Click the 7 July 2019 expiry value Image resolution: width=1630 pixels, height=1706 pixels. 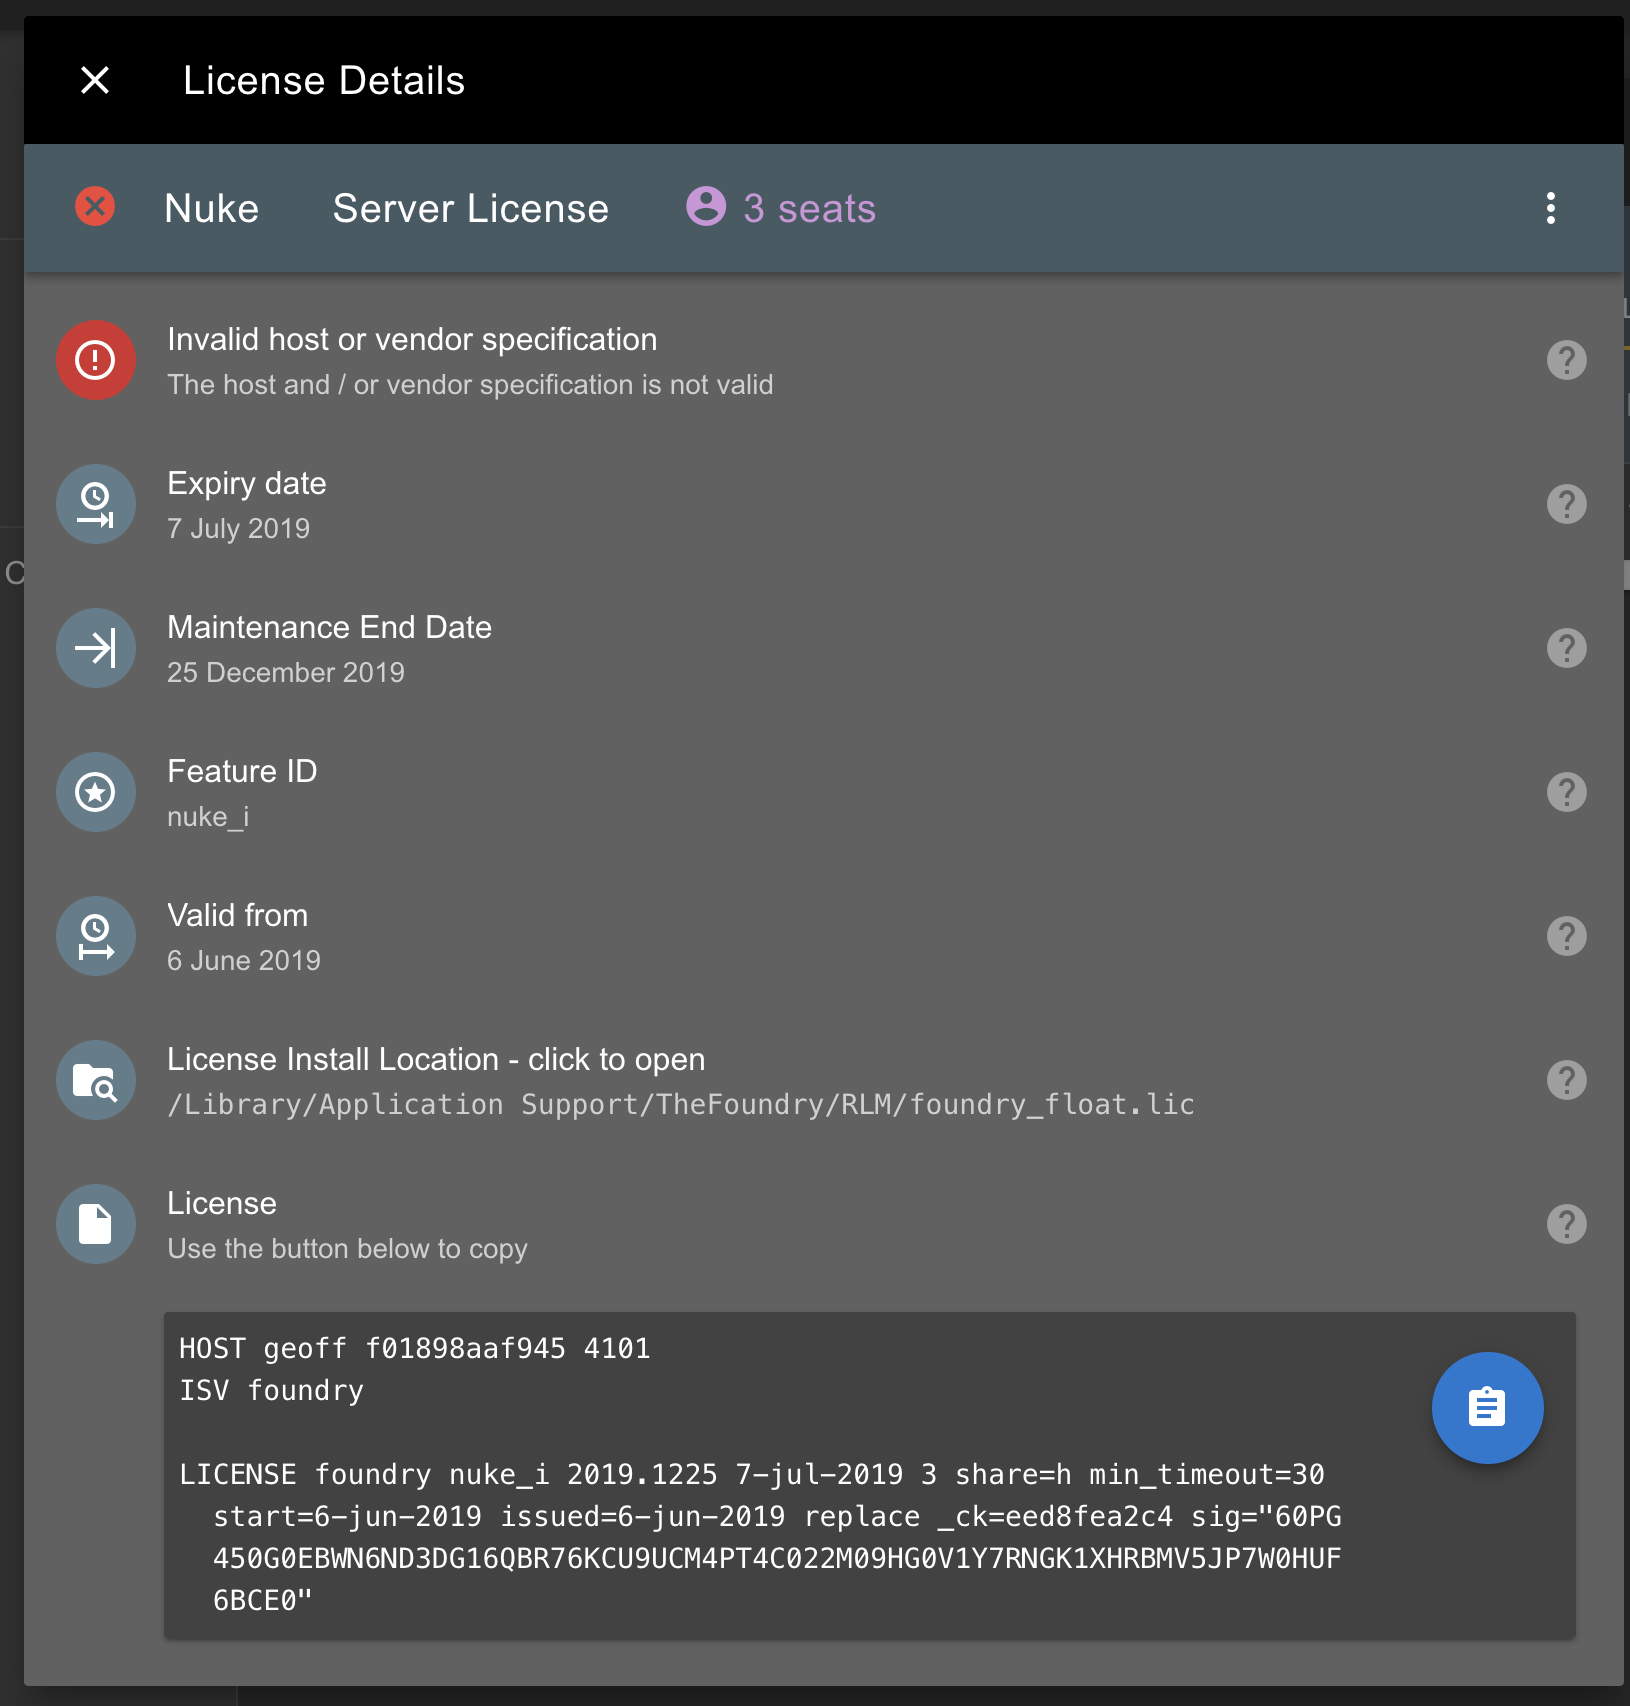coord(239,528)
